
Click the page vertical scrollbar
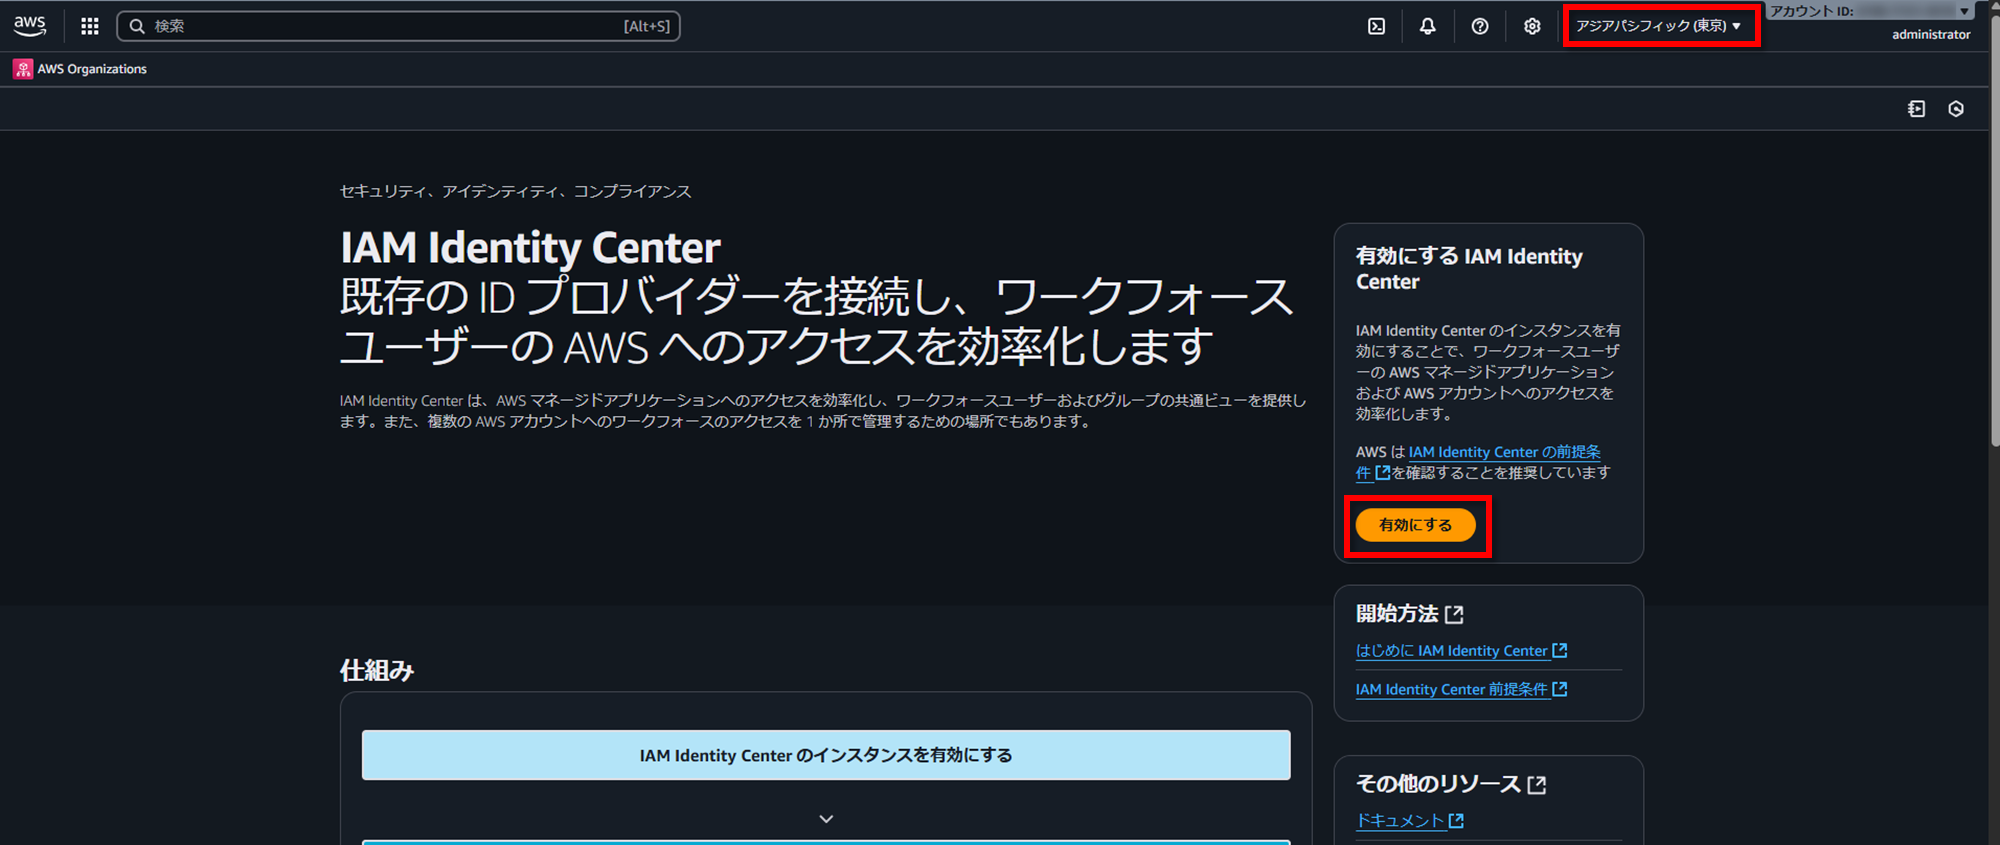(x=1994, y=230)
